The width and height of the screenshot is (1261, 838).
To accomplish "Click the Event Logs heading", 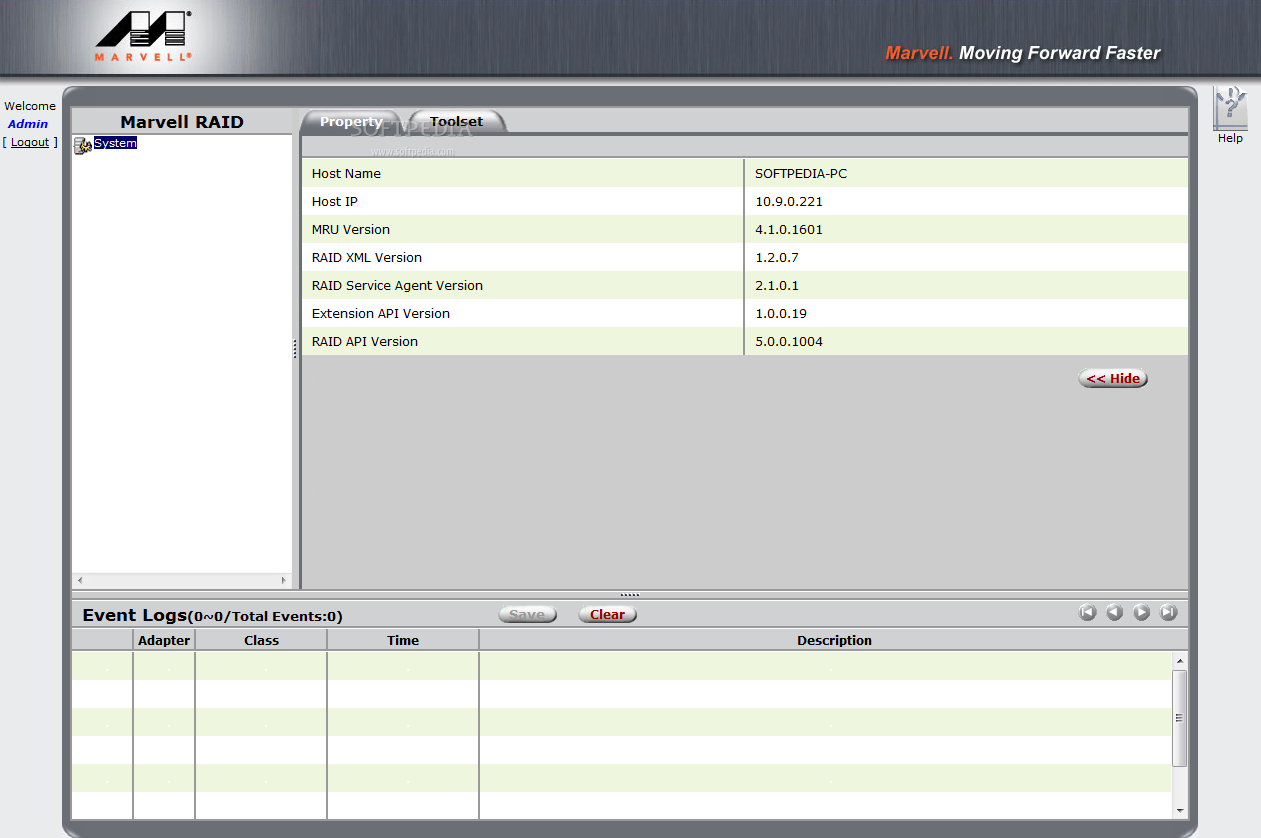I will pos(134,615).
